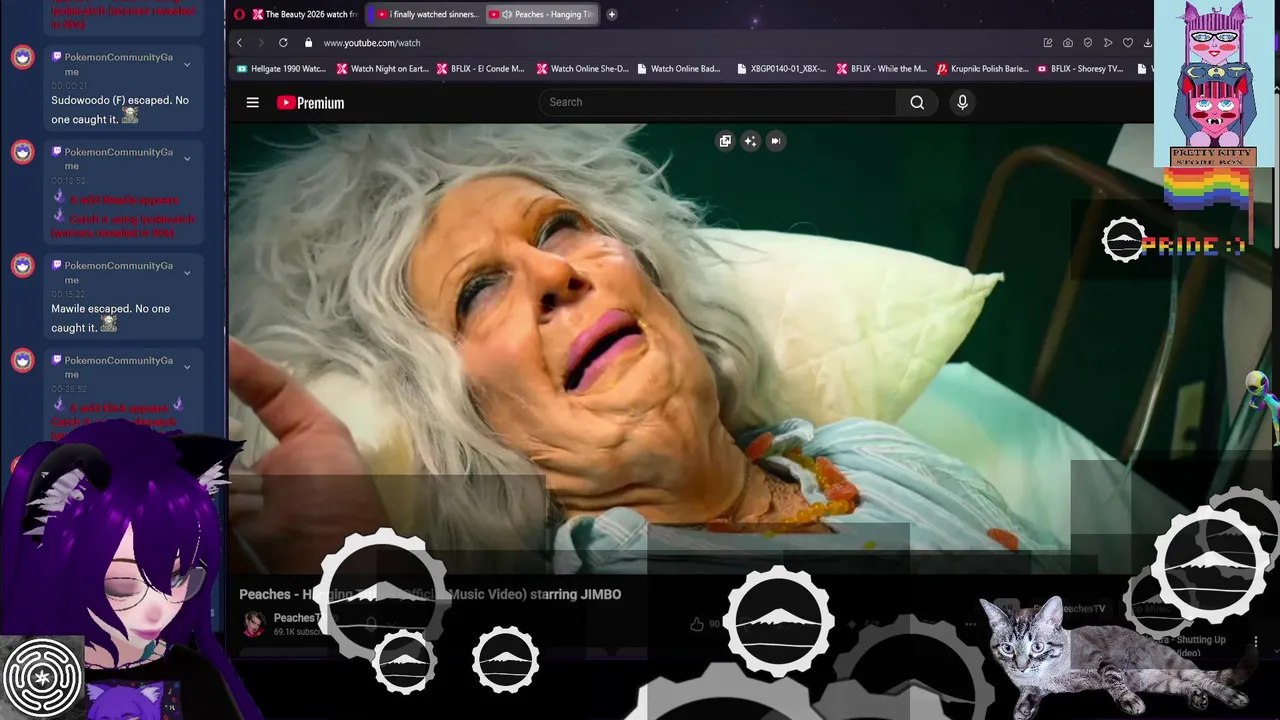Click the thumbs-up like button

click(x=697, y=624)
